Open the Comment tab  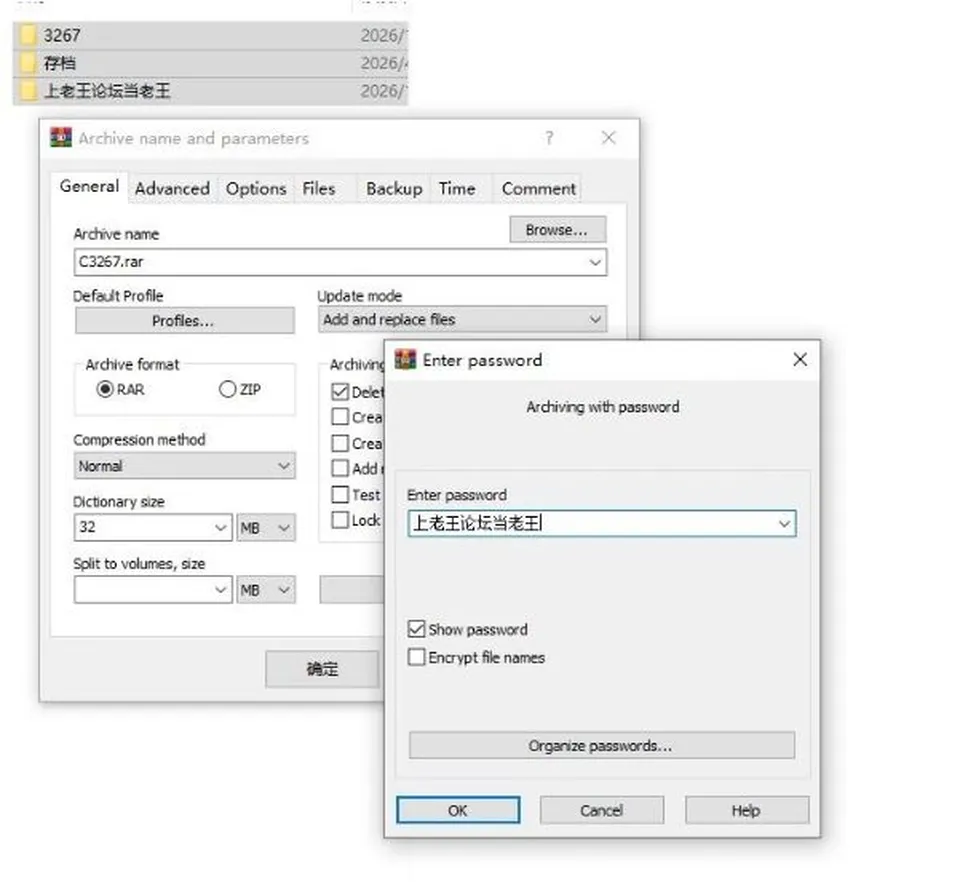(539, 189)
